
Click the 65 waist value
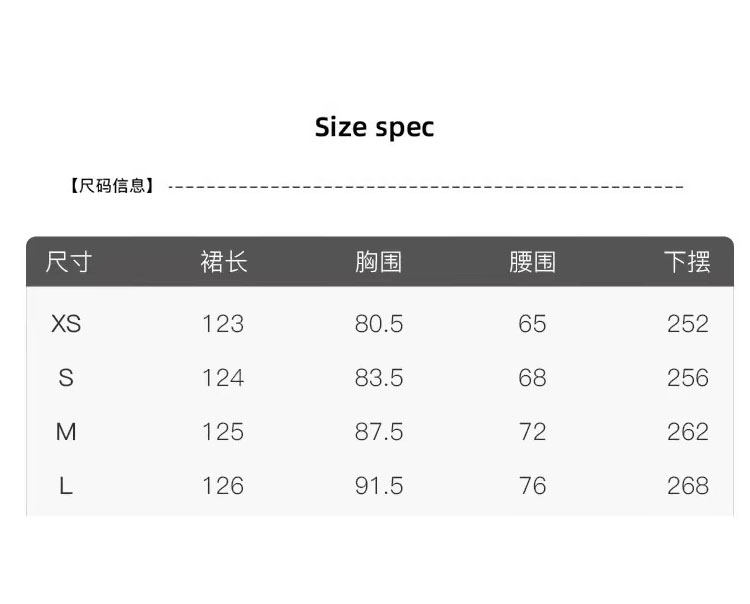pos(533,324)
